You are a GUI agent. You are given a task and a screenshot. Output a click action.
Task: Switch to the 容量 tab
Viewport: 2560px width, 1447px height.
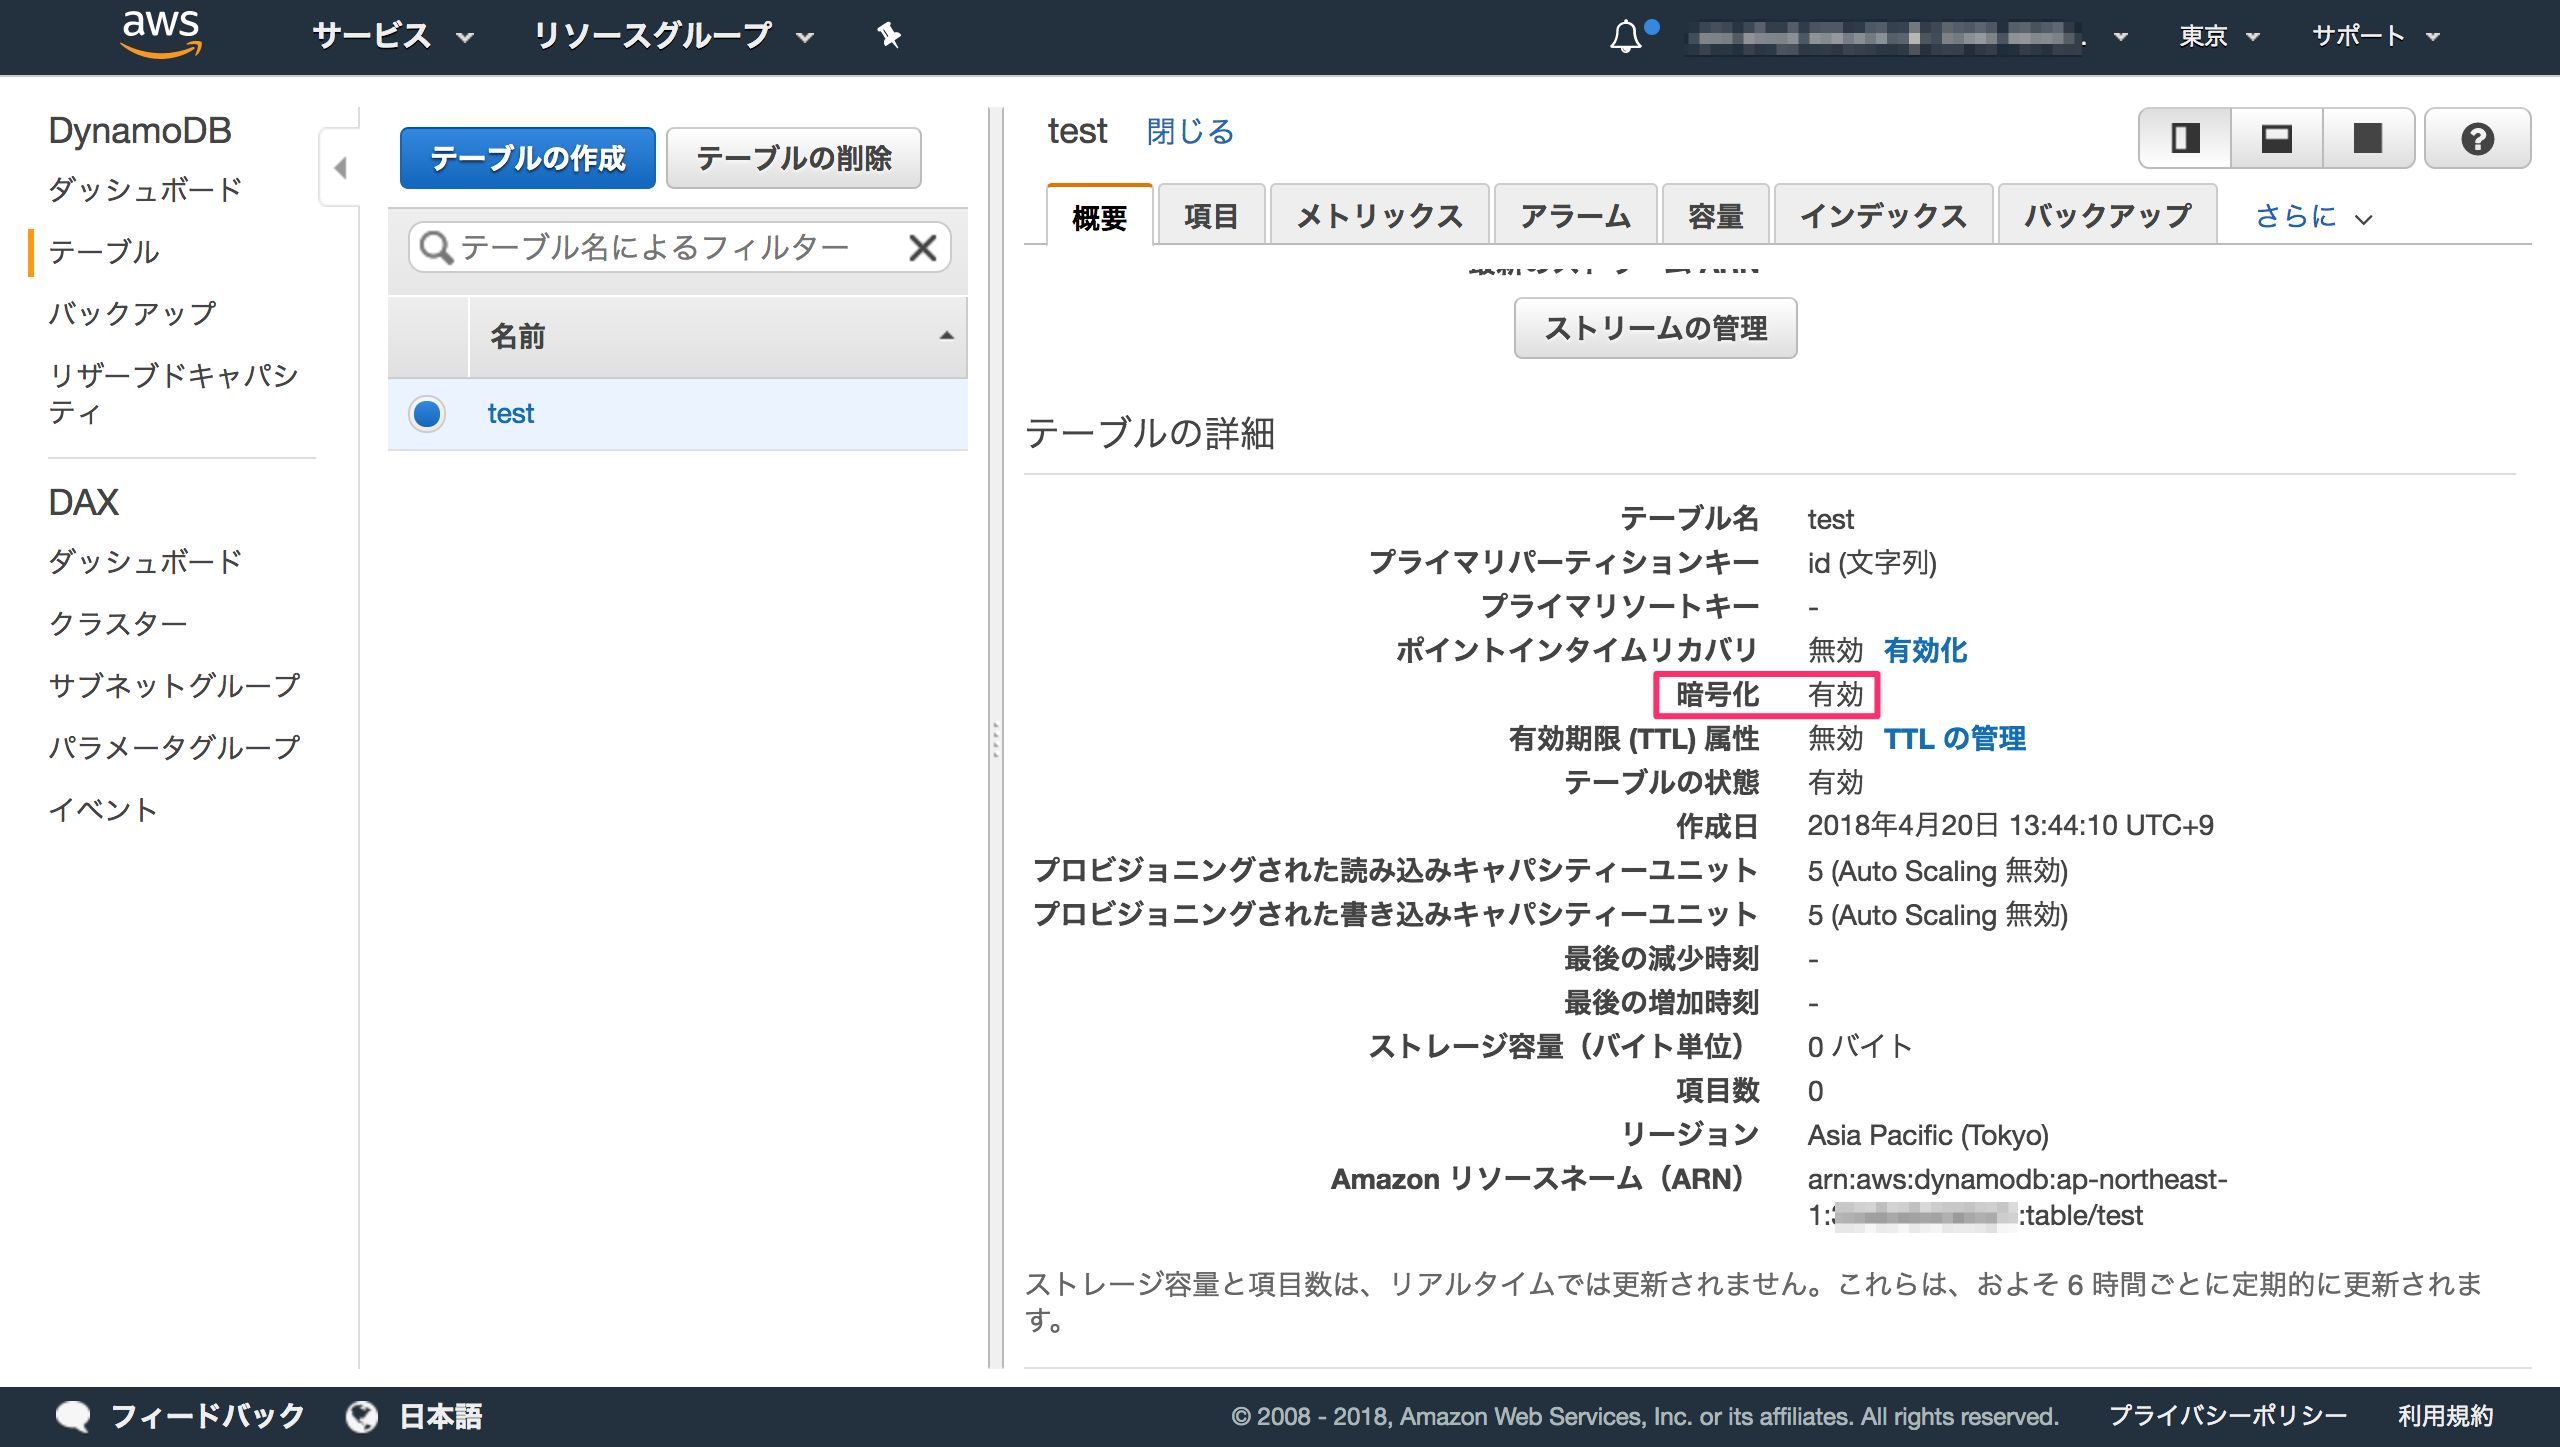[1715, 216]
